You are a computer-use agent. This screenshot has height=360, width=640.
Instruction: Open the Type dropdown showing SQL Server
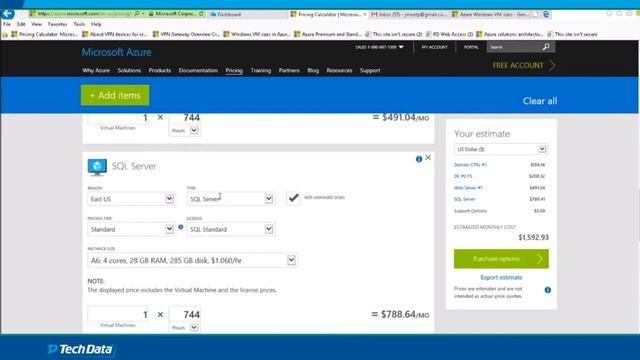coord(231,199)
